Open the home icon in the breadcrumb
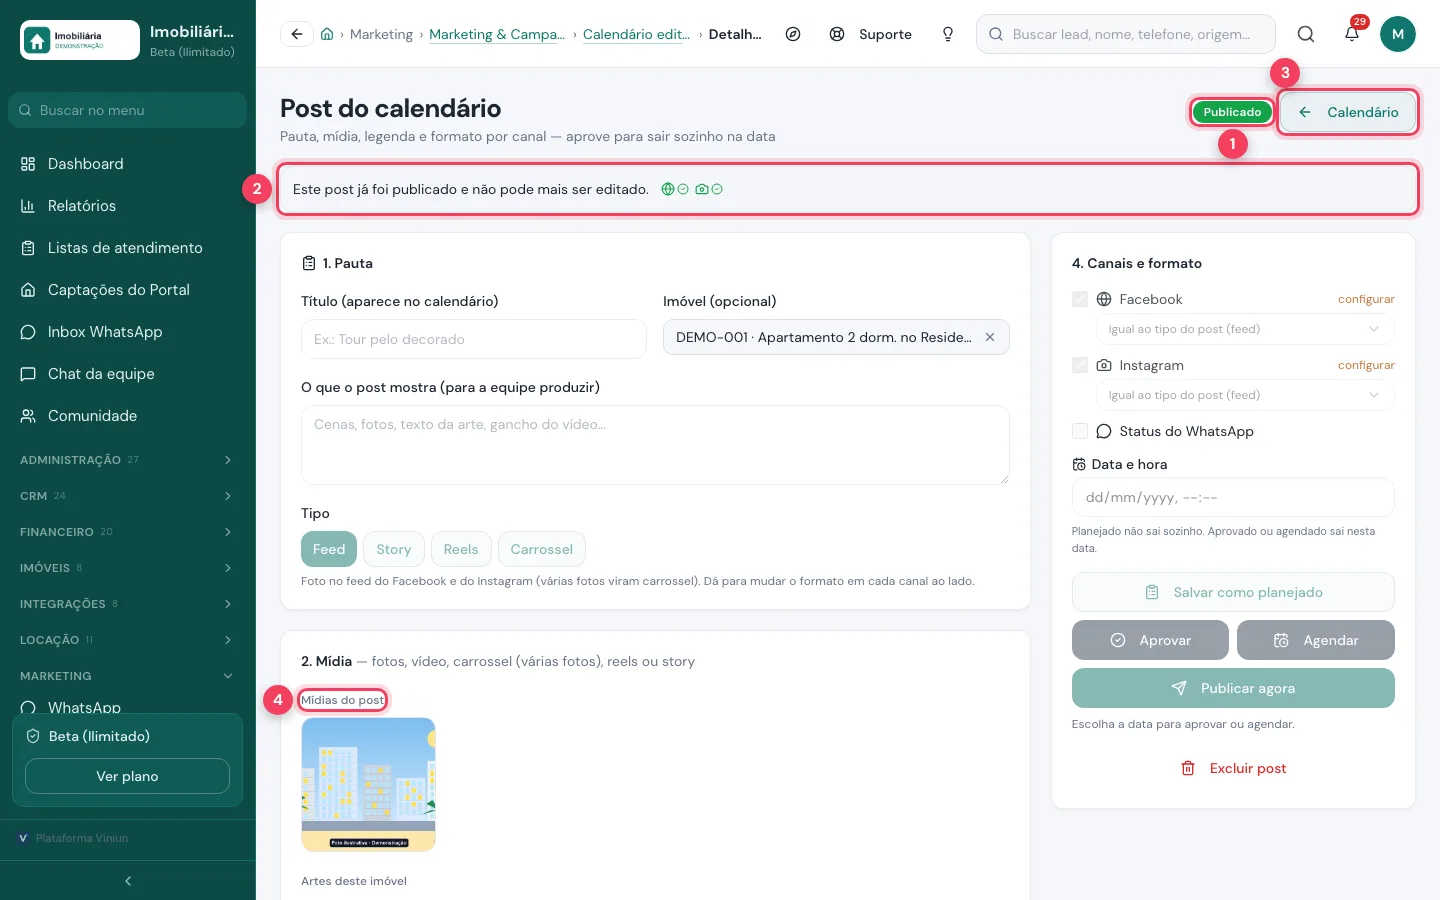This screenshot has height=900, width=1440. pyautogui.click(x=327, y=34)
